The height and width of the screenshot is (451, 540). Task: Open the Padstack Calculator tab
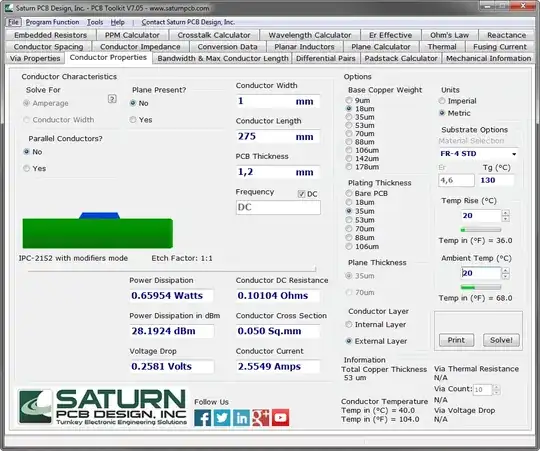pyautogui.click(x=401, y=58)
